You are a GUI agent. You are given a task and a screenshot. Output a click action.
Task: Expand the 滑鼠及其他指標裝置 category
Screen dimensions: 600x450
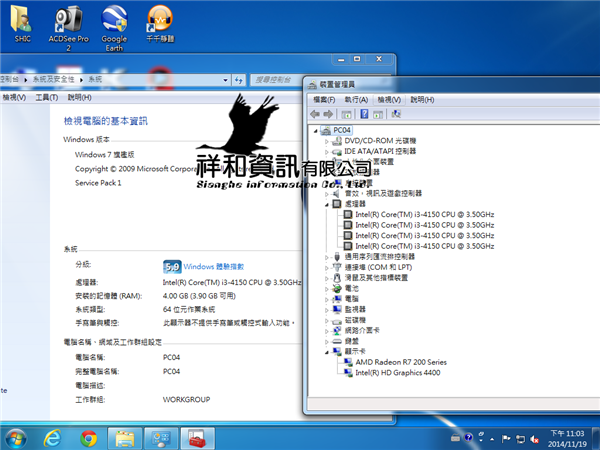327,278
